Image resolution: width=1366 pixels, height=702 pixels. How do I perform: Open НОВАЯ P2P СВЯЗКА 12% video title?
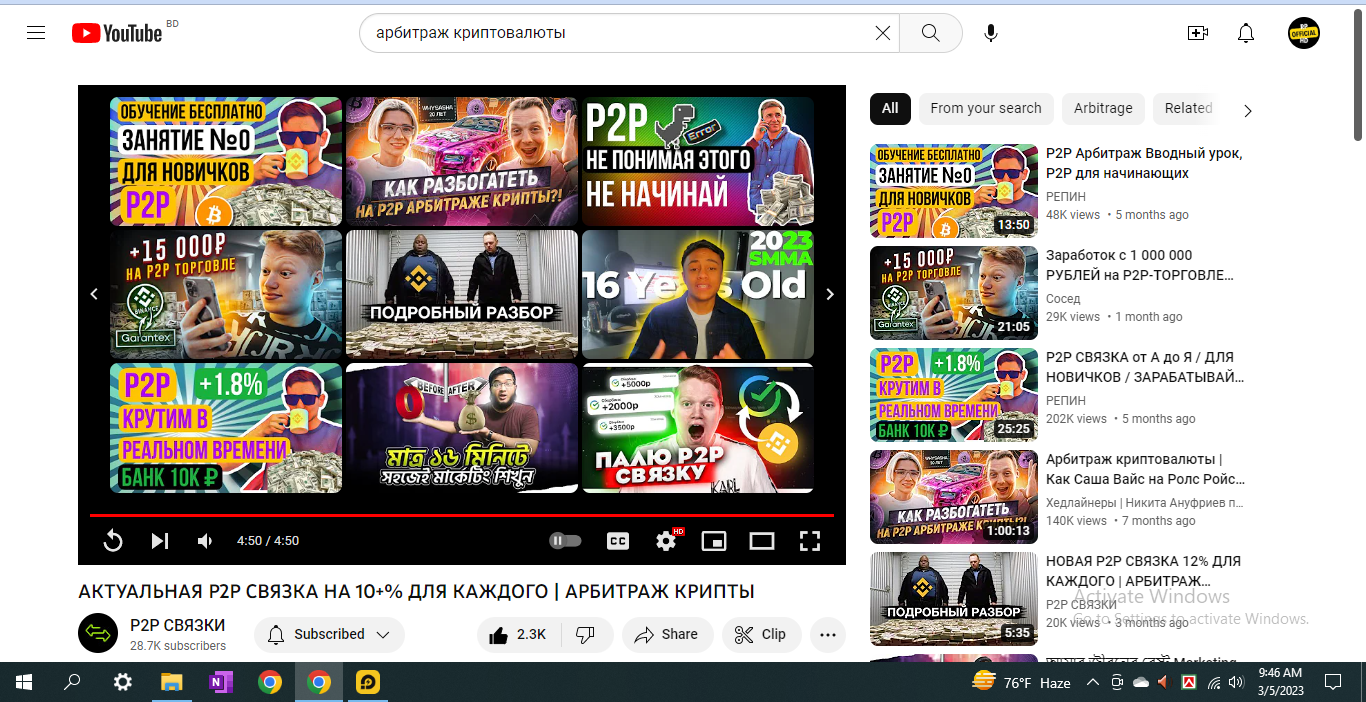click(x=1143, y=571)
